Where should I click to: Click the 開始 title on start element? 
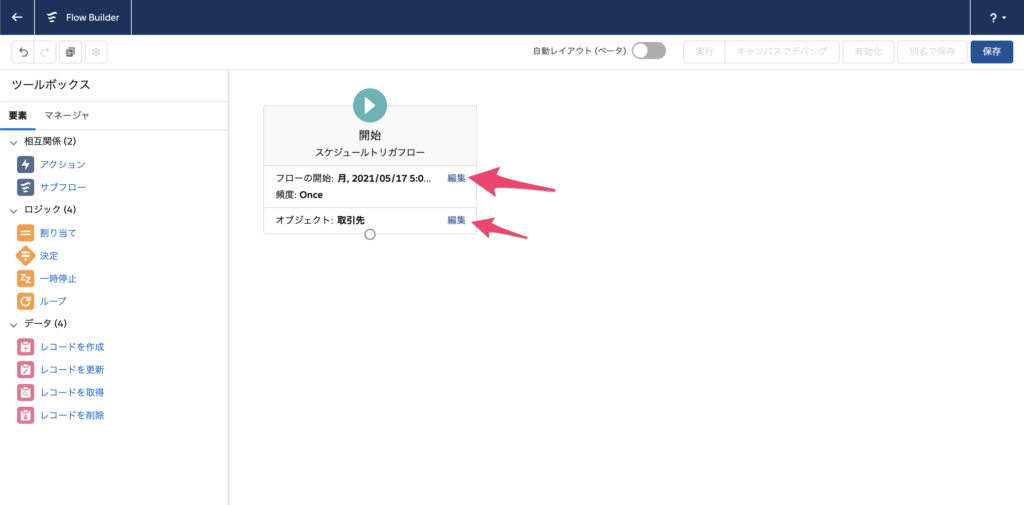370,136
